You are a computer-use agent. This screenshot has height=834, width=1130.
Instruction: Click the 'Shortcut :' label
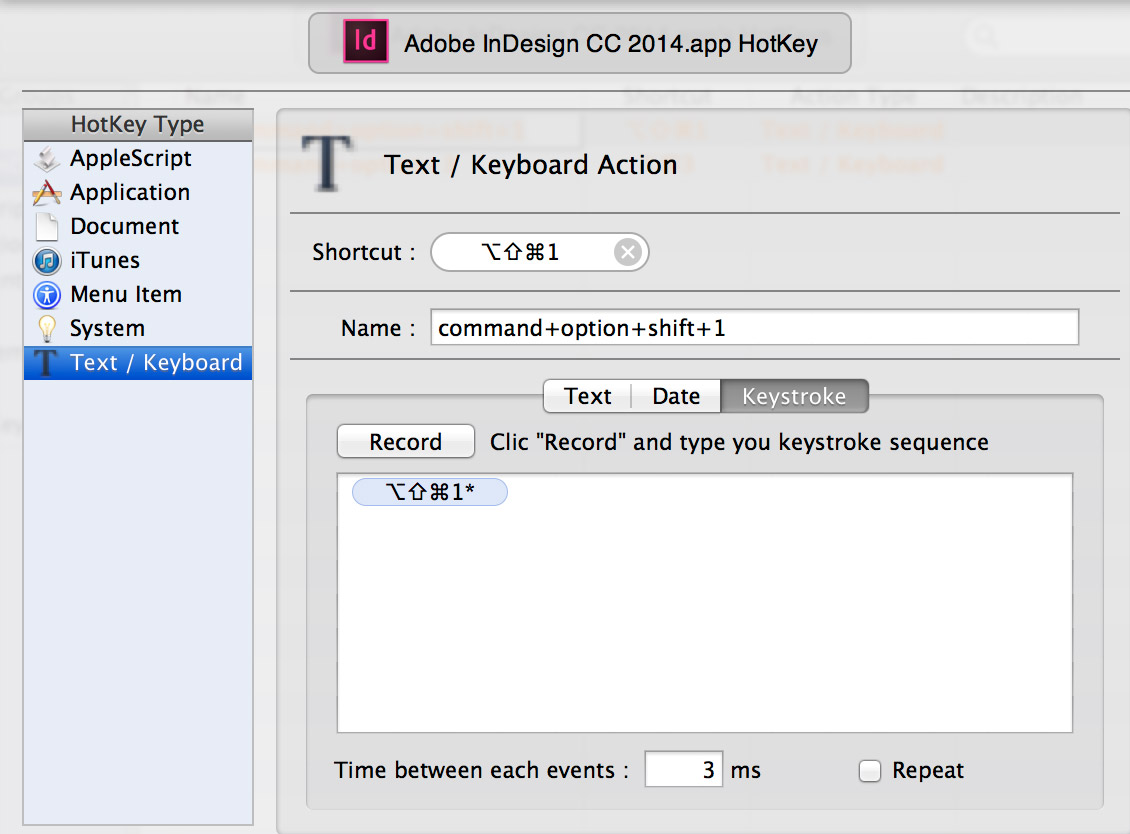[x=364, y=252]
